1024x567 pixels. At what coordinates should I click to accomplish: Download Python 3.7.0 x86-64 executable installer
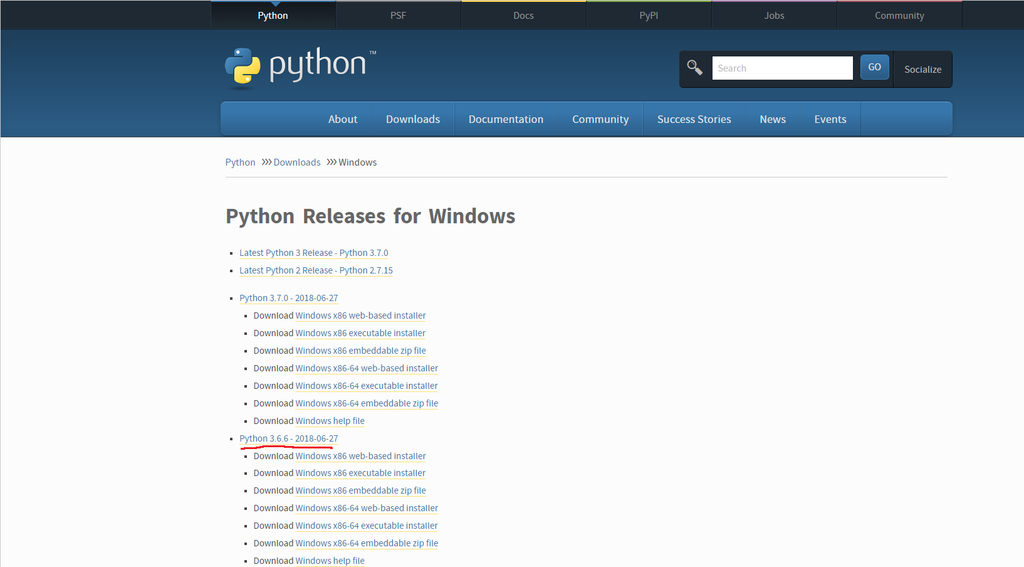(366, 386)
